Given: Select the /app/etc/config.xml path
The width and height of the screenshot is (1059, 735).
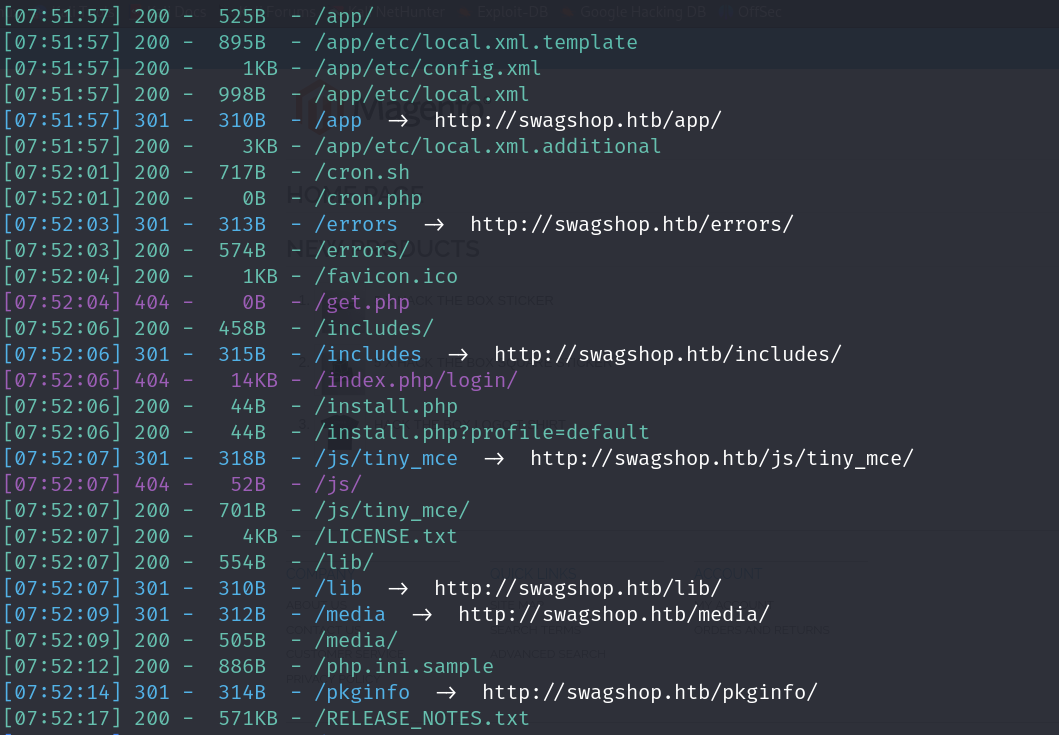Looking at the screenshot, I should 427,68.
